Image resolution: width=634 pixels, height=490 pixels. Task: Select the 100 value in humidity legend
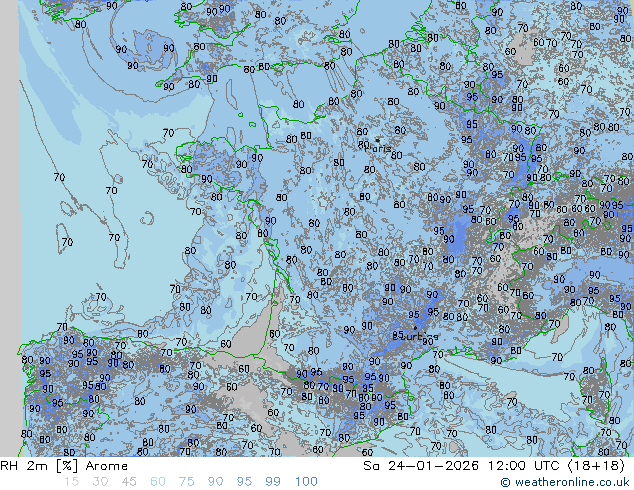pyautogui.click(x=306, y=481)
